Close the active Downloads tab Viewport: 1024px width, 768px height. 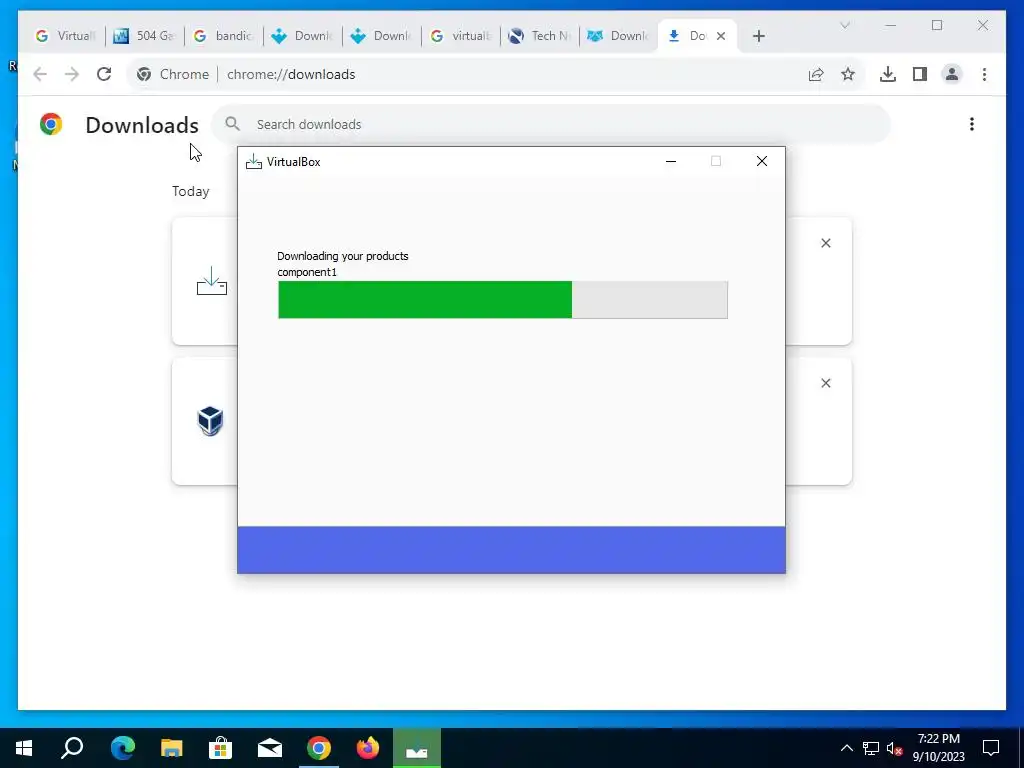tap(721, 36)
